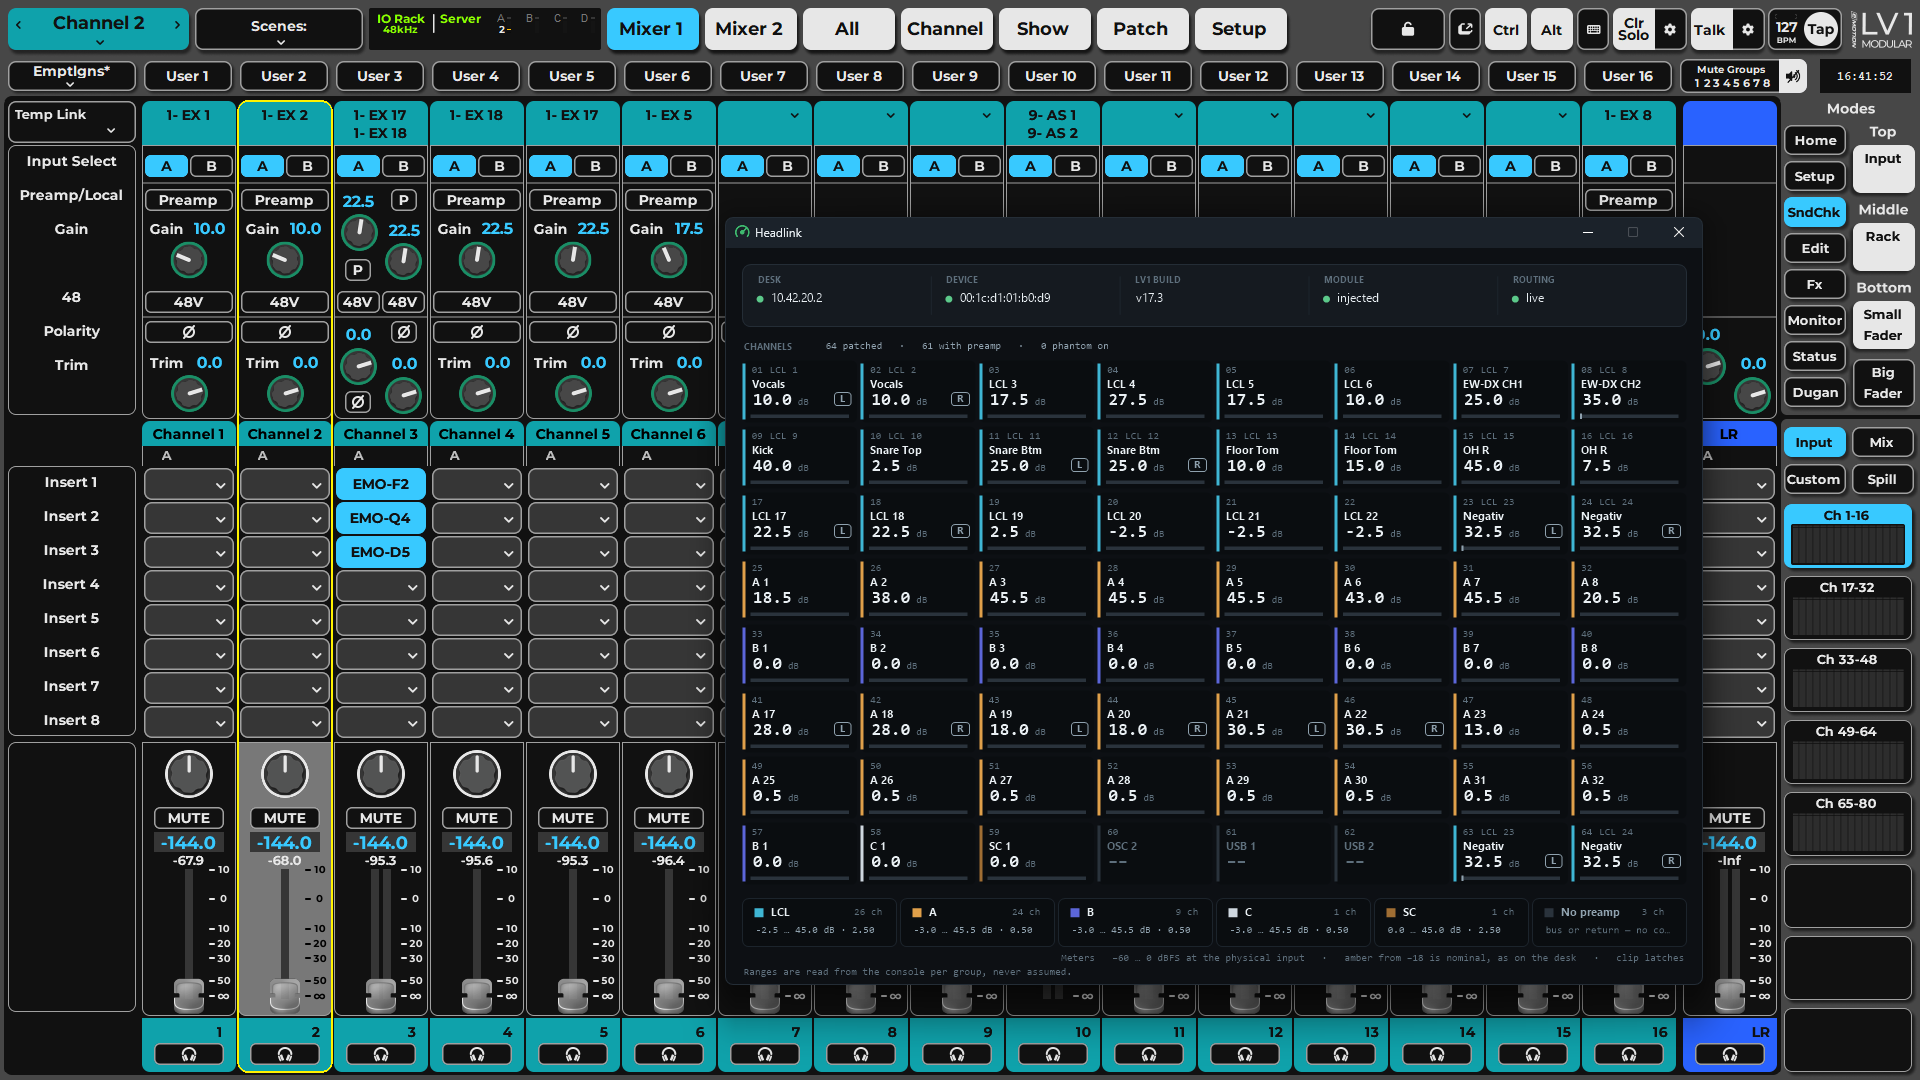This screenshot has width=1920, height=1080.
Task: Click headphone cue icon for channel 12
Action: point(1245,1054)
